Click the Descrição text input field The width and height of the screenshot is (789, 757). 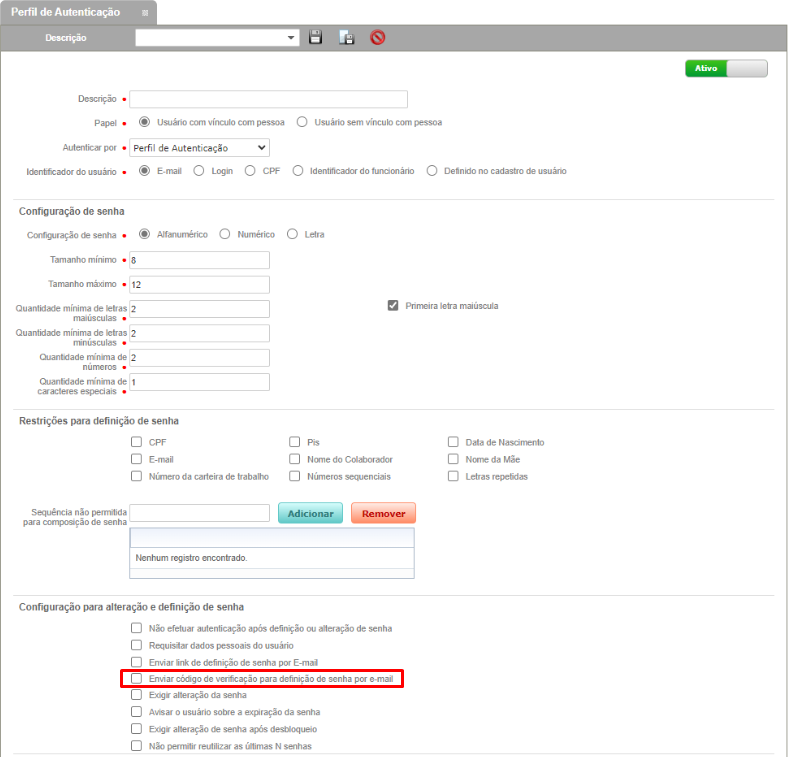coord(268,99)
